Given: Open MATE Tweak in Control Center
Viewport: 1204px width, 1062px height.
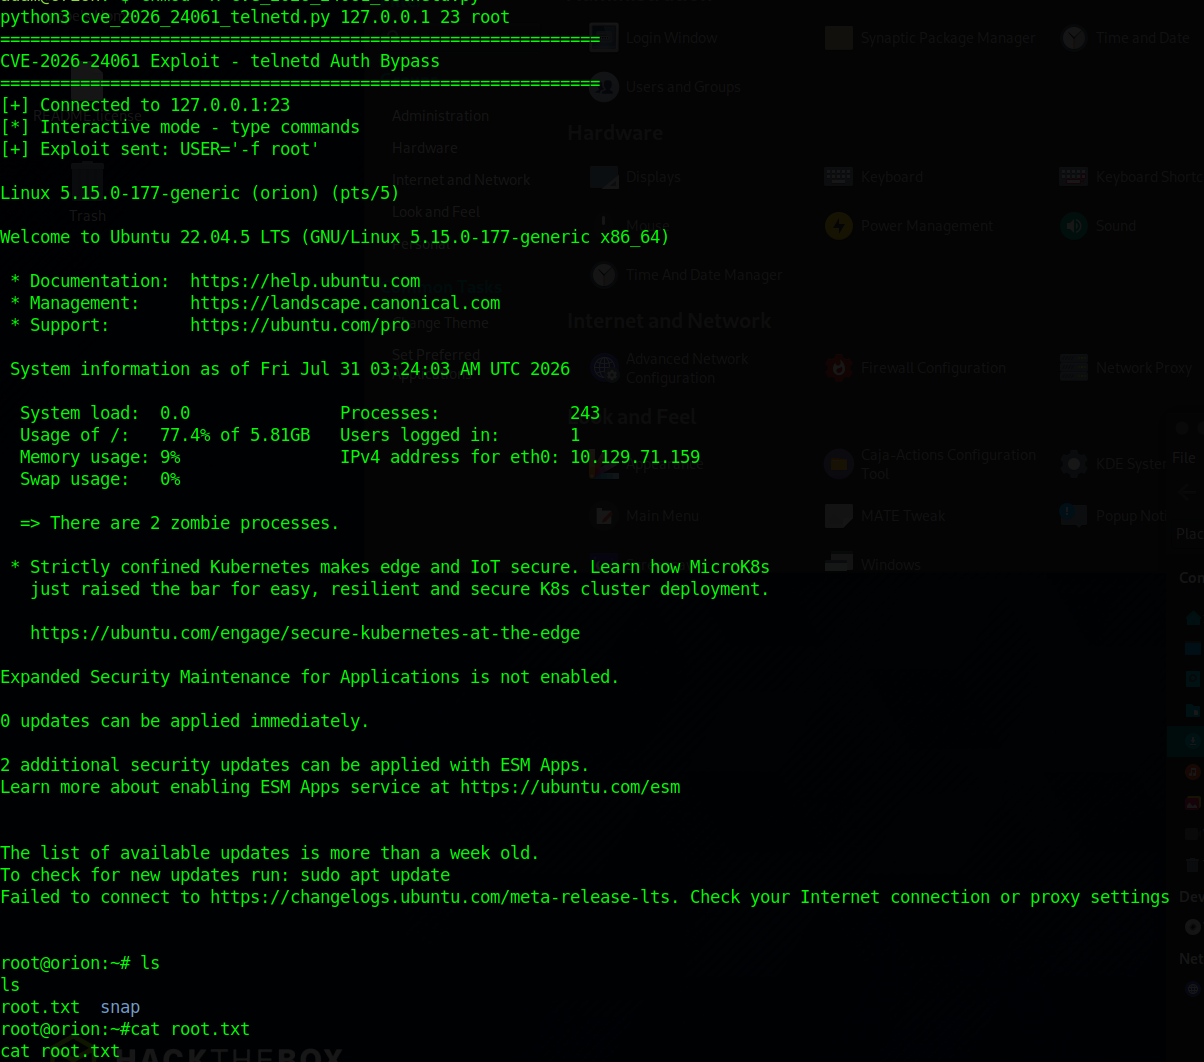Looking at the screenshot, I should coord(885,516).
